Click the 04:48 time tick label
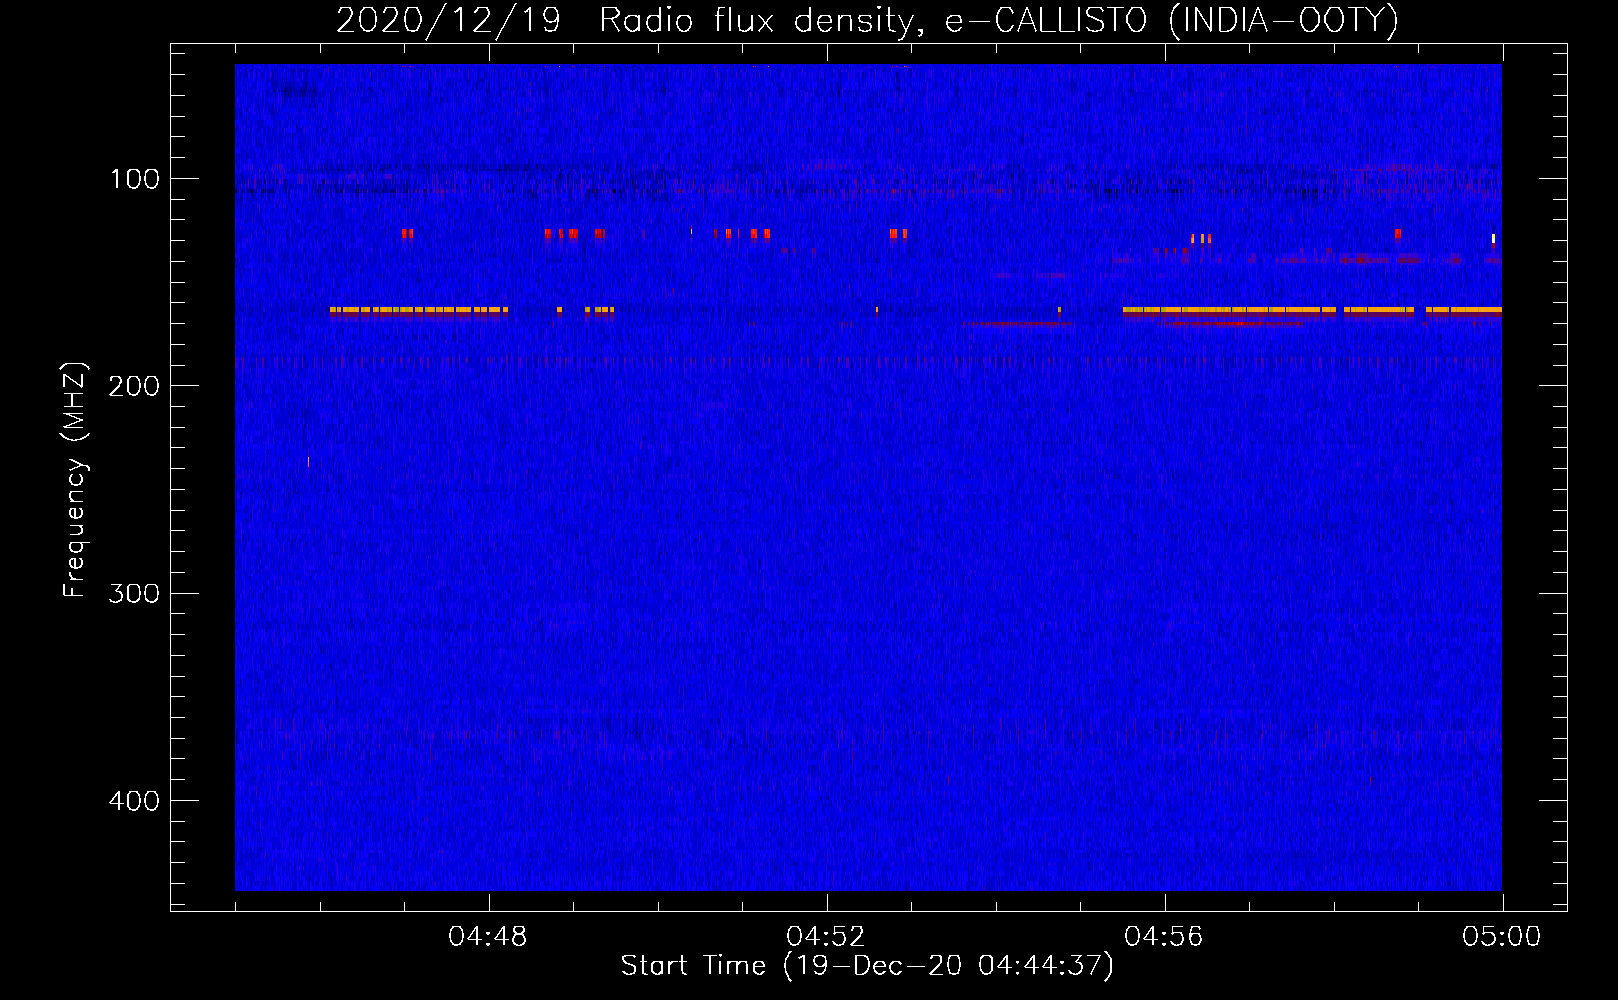The height and width of the screenshot is (1000, 1618). [488, 937]
